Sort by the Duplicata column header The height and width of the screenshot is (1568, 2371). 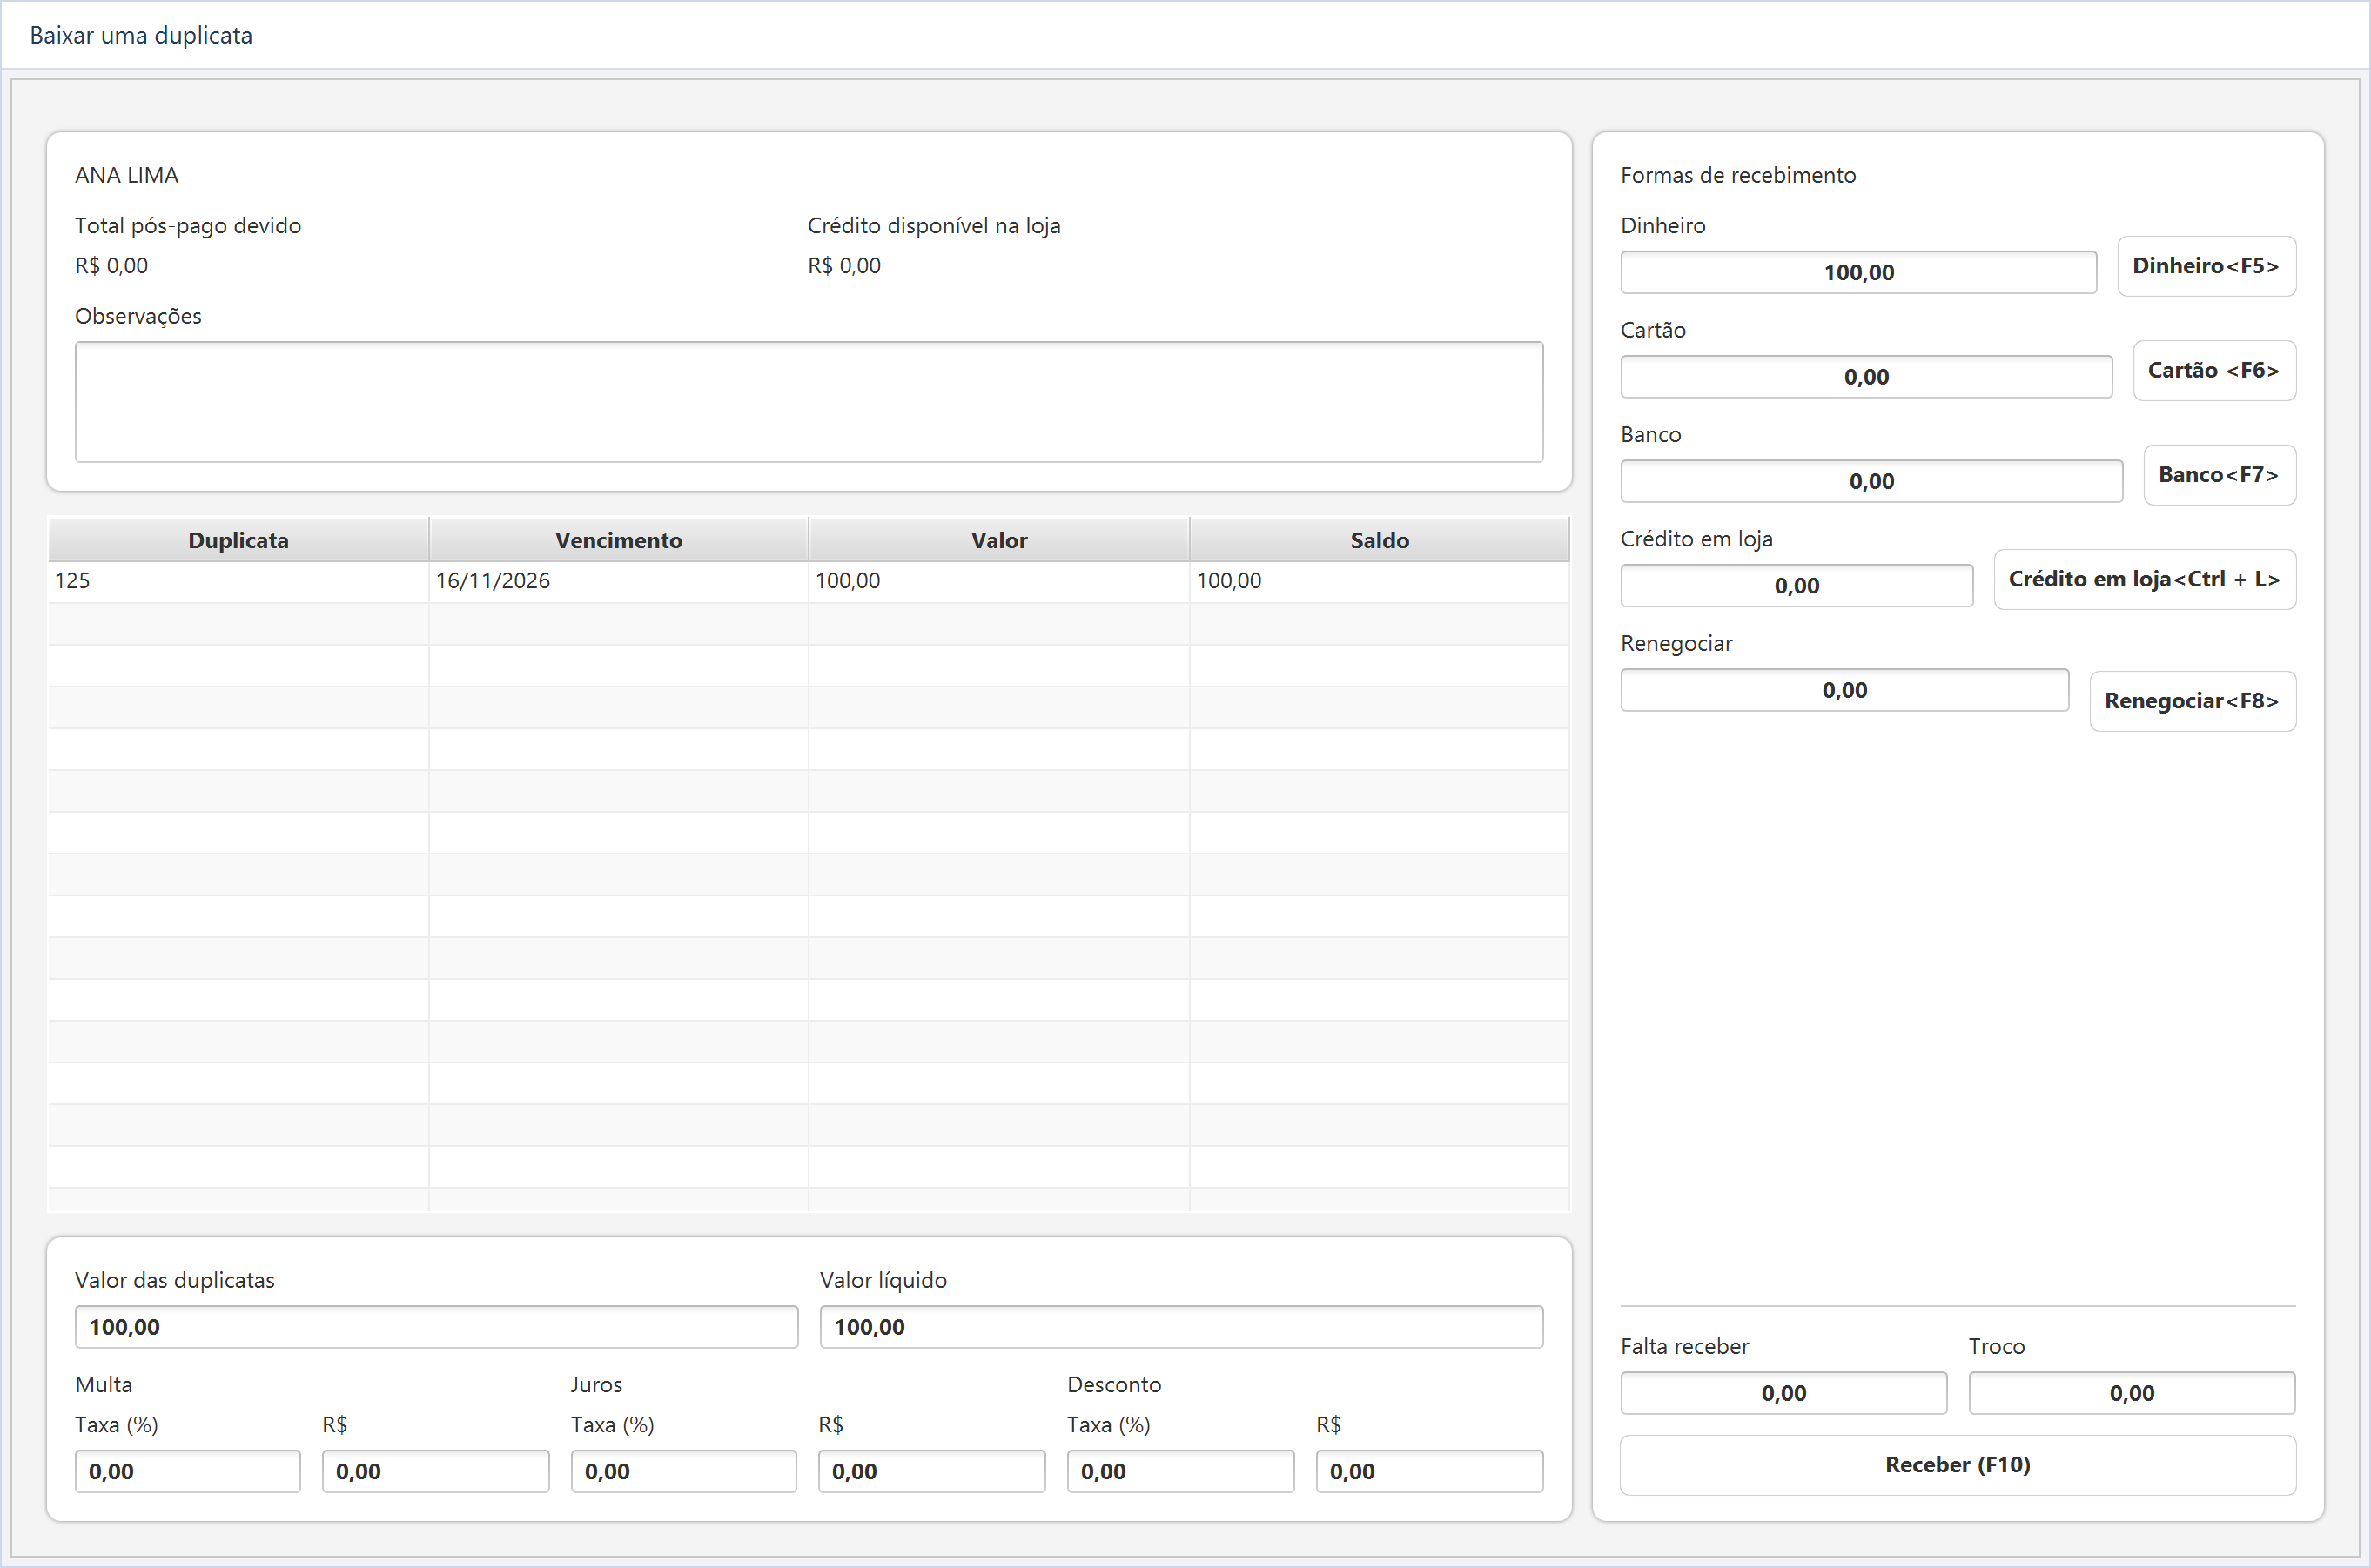tap(238, 540)
